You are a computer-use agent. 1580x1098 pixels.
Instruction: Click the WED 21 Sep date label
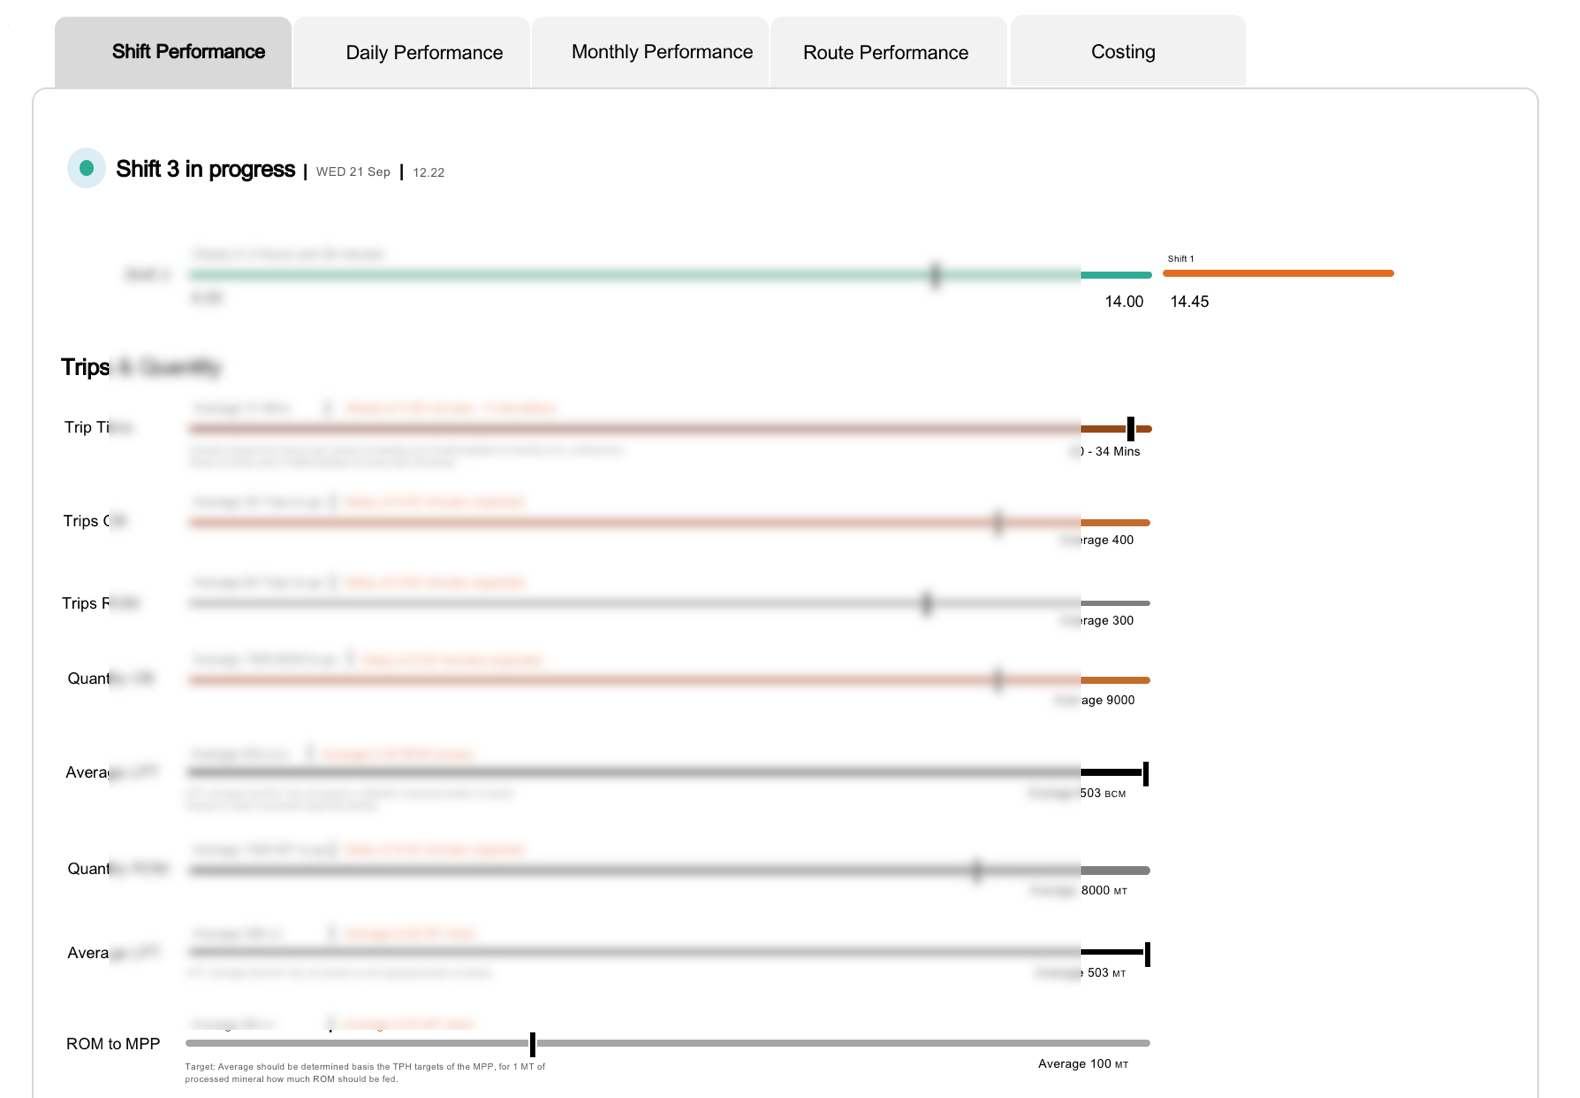(x=353, y=172)
